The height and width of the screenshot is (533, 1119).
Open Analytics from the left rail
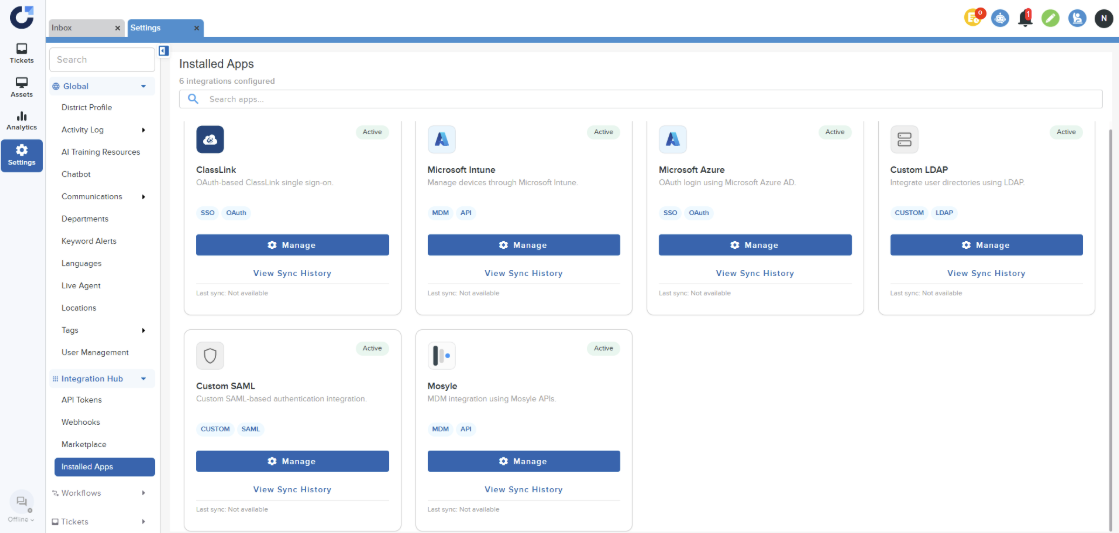[21, 121]
